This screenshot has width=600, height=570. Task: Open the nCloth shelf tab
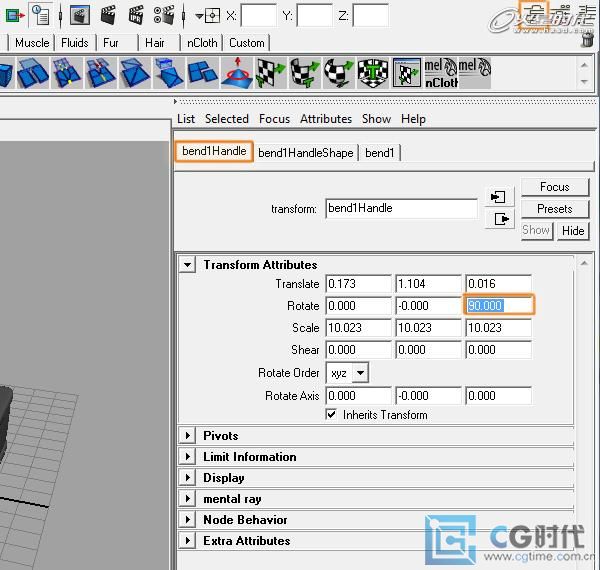tap(202, 42)
